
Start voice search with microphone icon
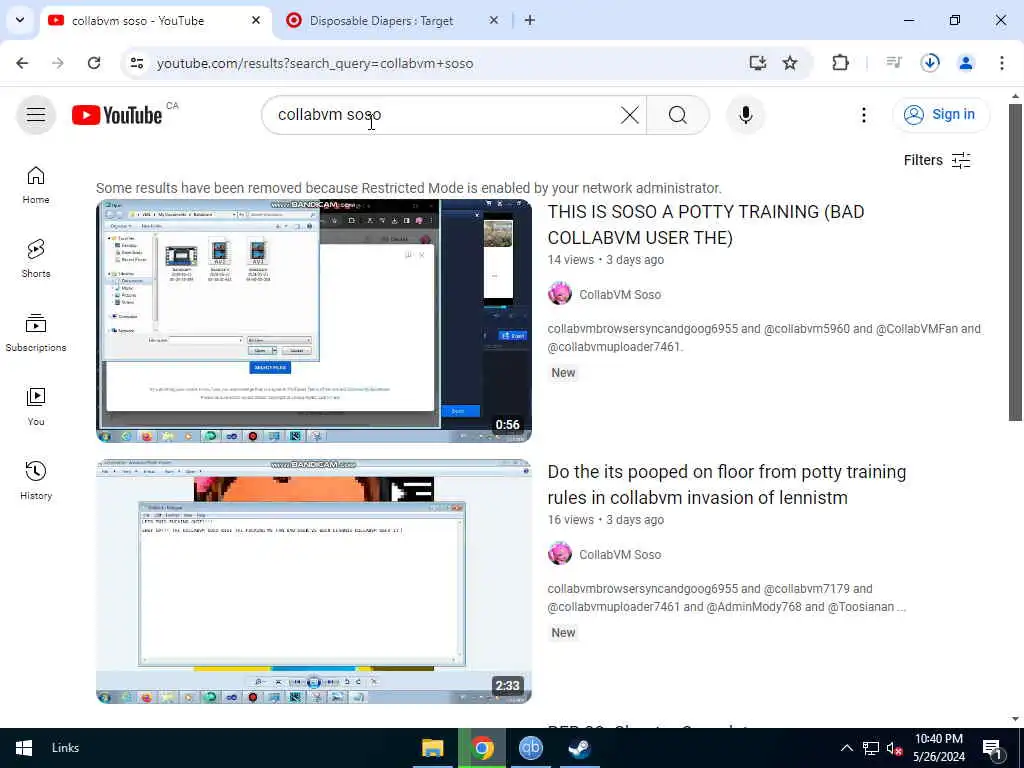pos(746,115)
